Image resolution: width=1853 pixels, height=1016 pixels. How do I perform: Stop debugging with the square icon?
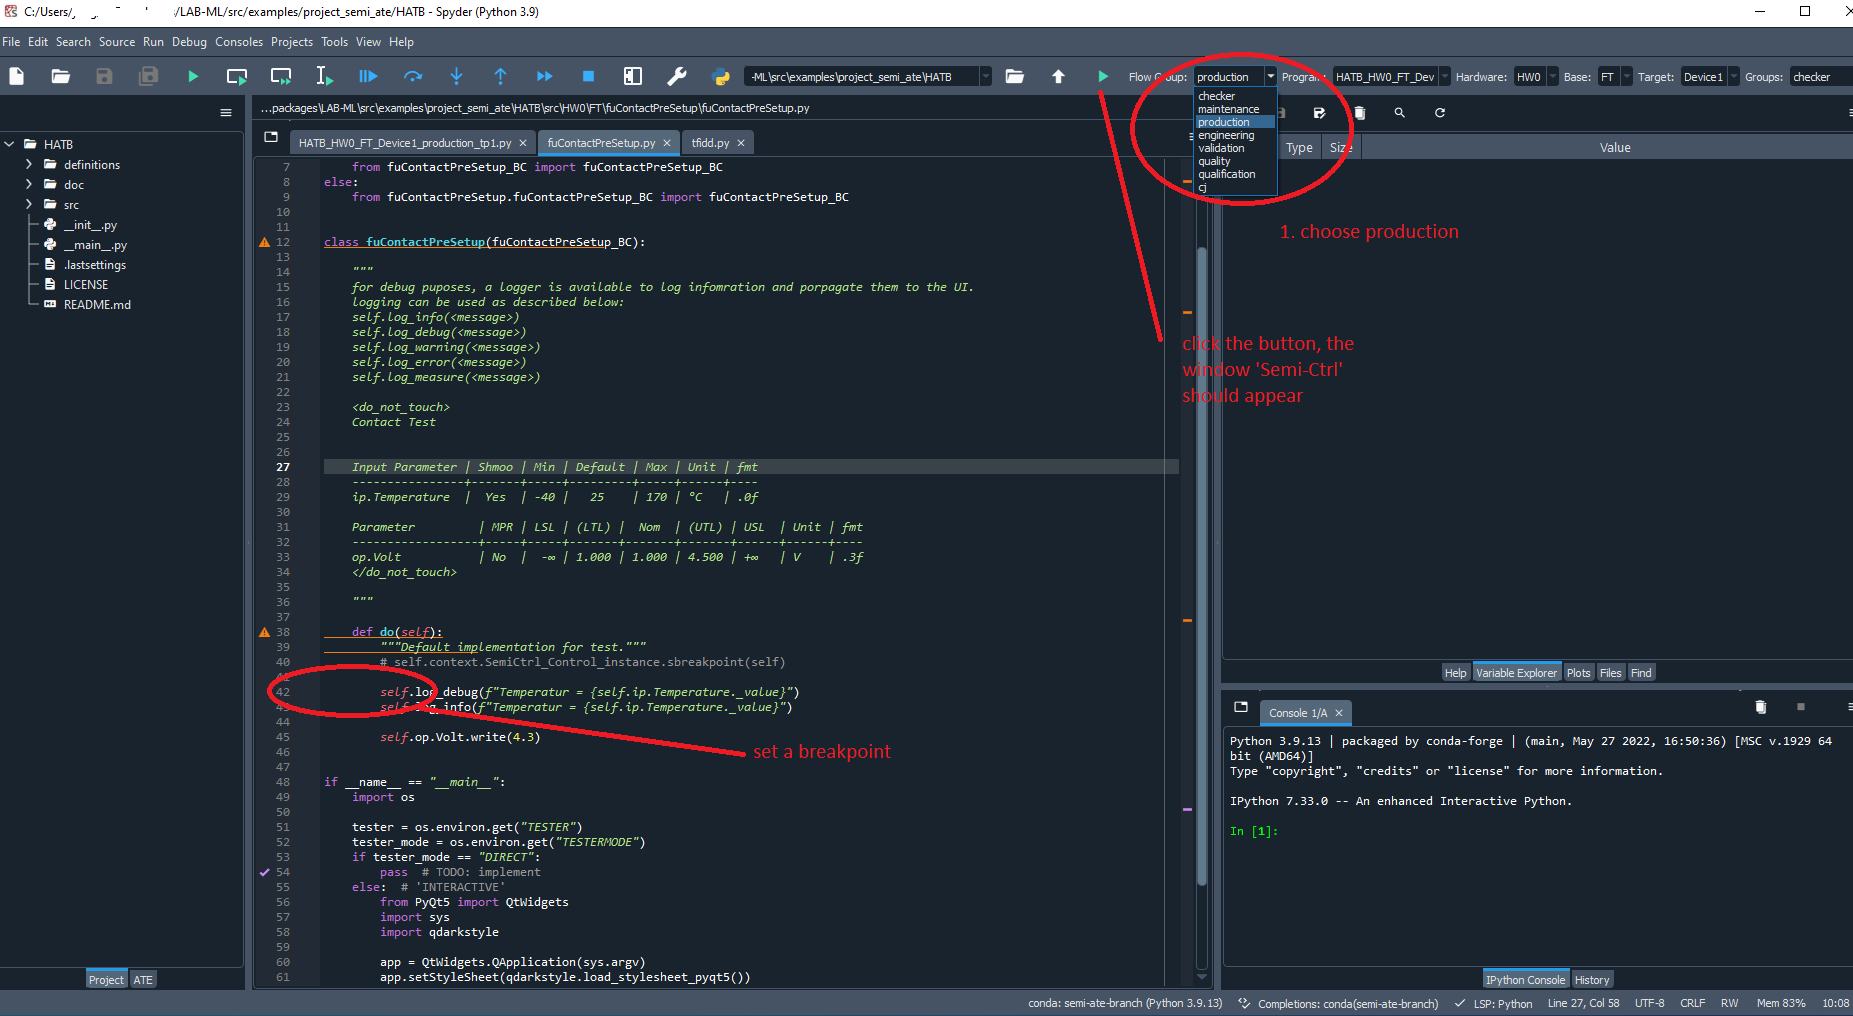[588, 76]
